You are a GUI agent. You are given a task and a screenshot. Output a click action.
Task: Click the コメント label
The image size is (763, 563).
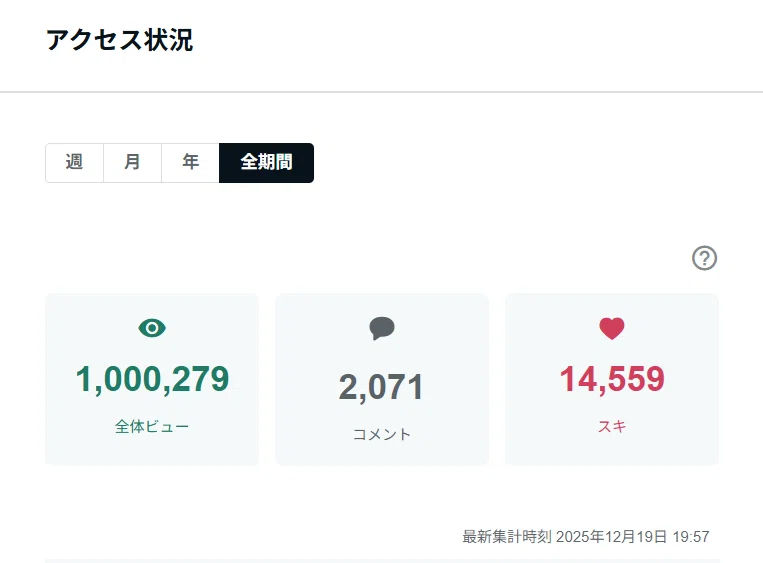tap(382, 434)
